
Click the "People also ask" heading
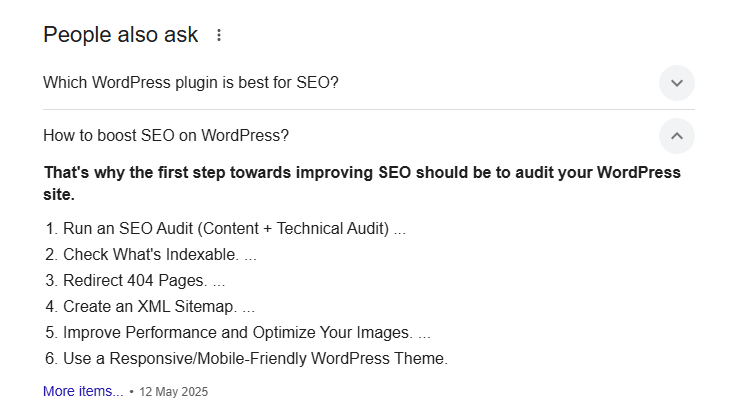(121, 35)
